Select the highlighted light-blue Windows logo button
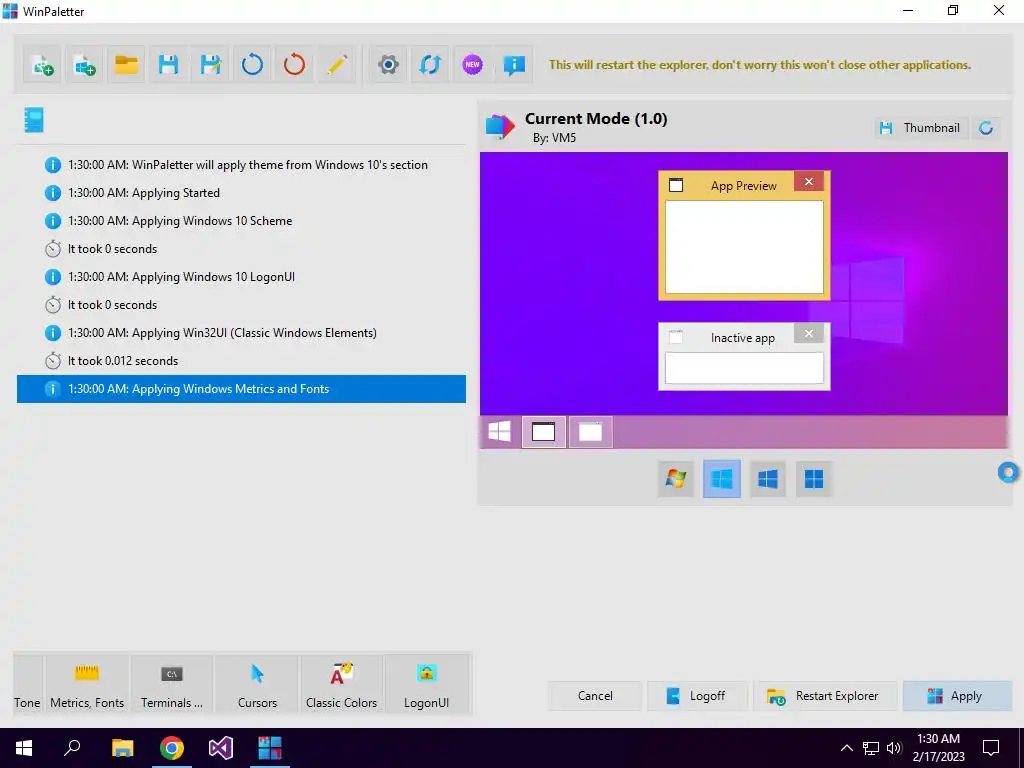The width and height of the screenshot is (1024, 768). [722, 479]
